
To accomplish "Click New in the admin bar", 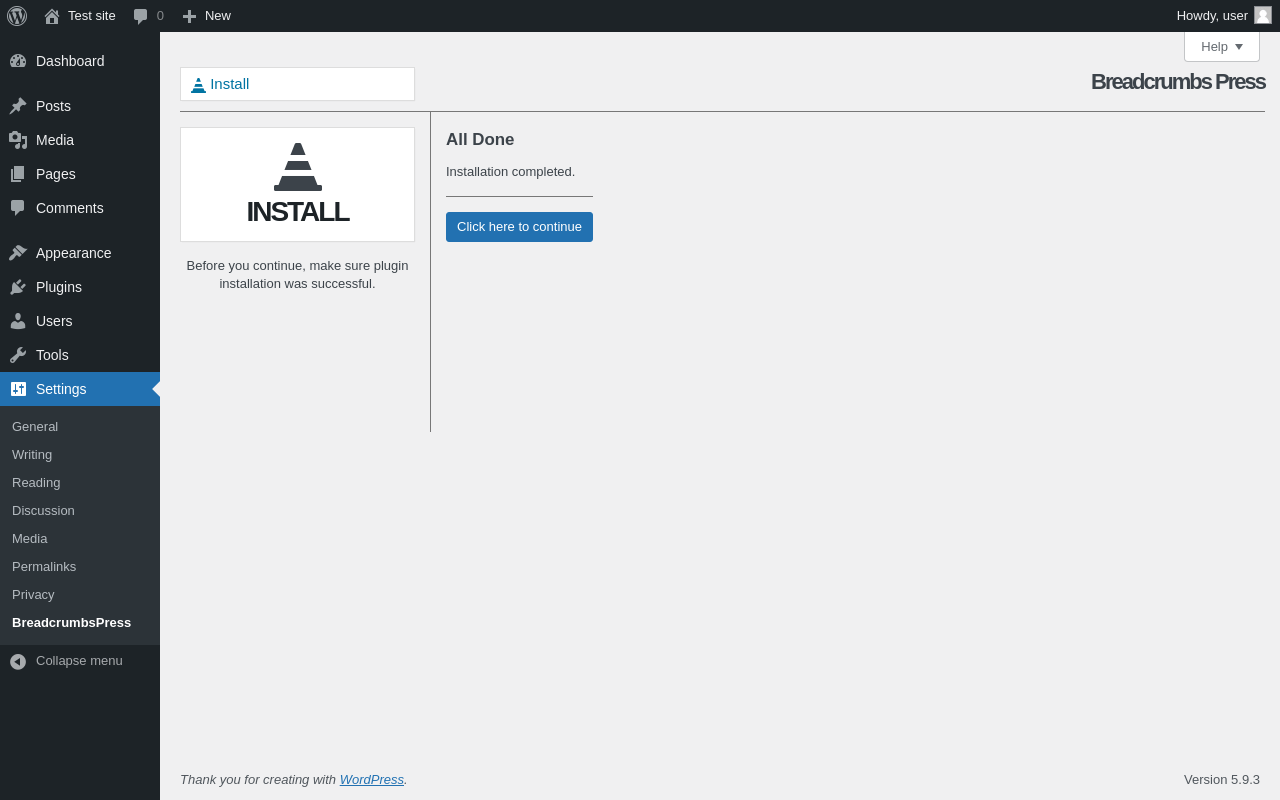I will point(218,15).
